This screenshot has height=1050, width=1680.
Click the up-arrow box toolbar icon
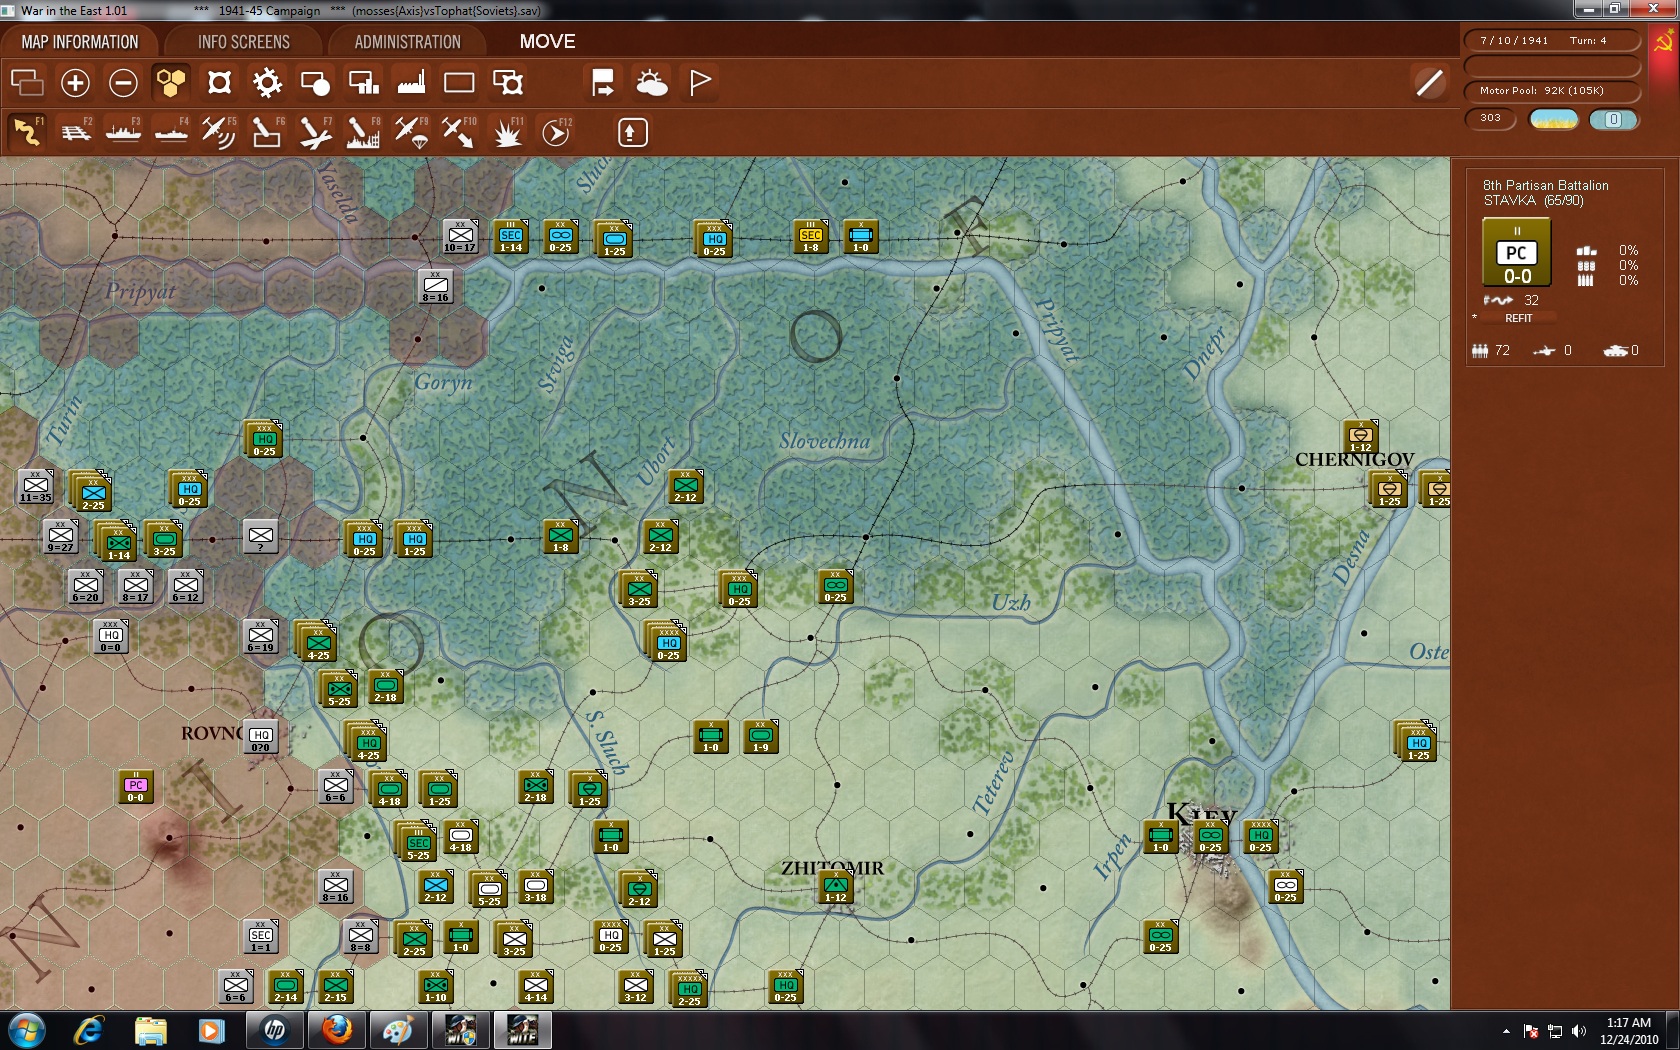click(x=633, y=132)
